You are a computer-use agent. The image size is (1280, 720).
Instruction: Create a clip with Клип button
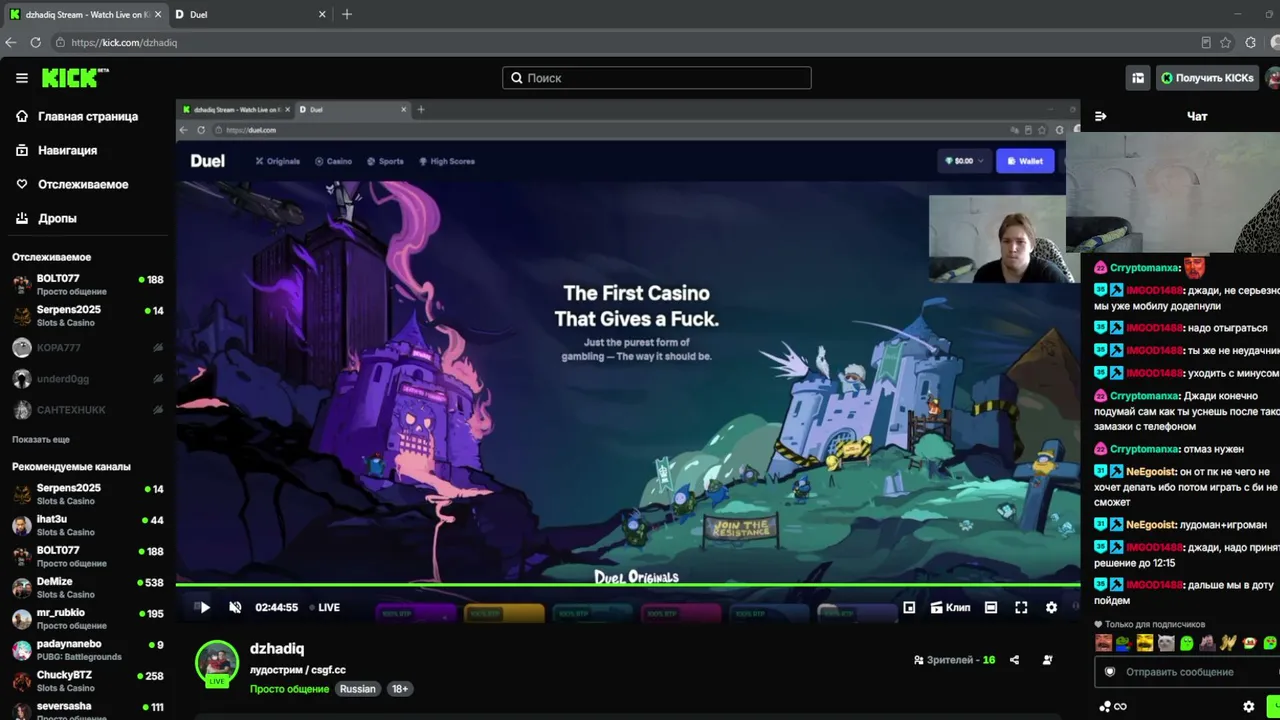click(950, 607)
